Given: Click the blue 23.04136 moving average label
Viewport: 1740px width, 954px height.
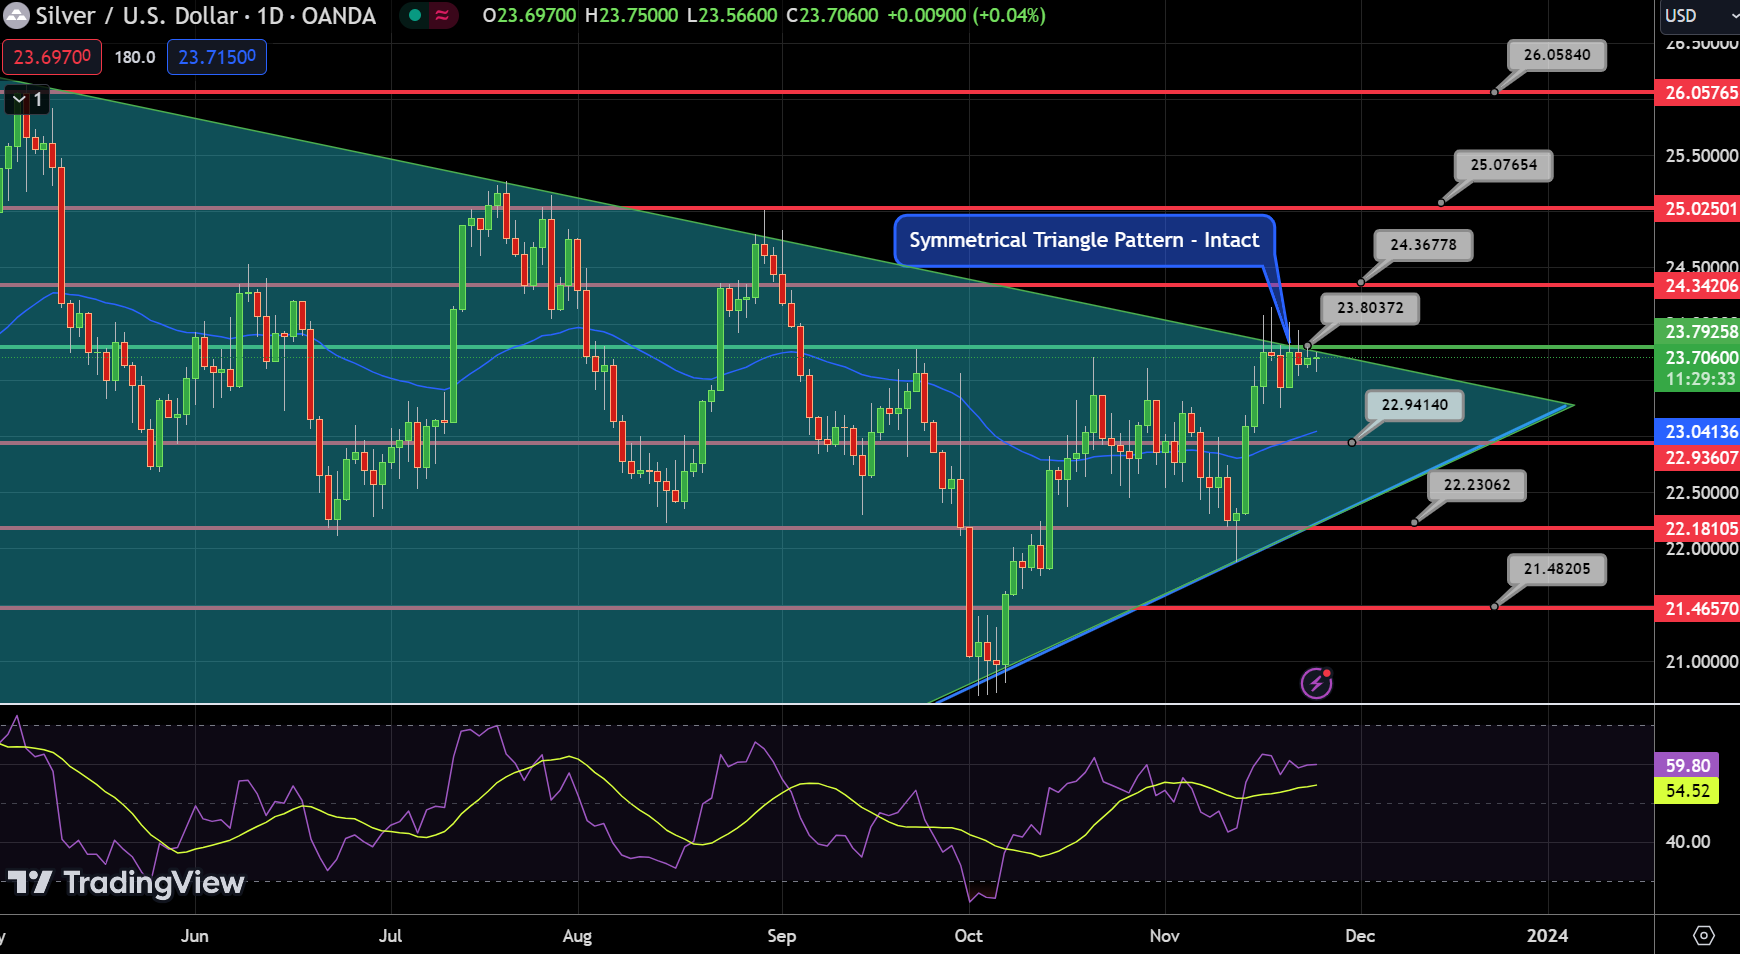Looking at the screenshot, I should coord(1698,432).
